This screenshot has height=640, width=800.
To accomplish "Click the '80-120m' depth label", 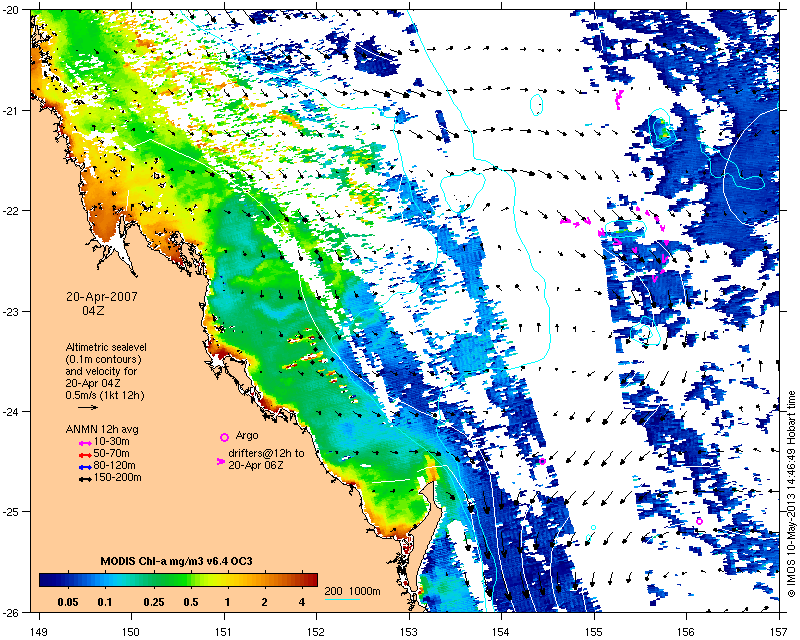I will (x=114, y=465).
